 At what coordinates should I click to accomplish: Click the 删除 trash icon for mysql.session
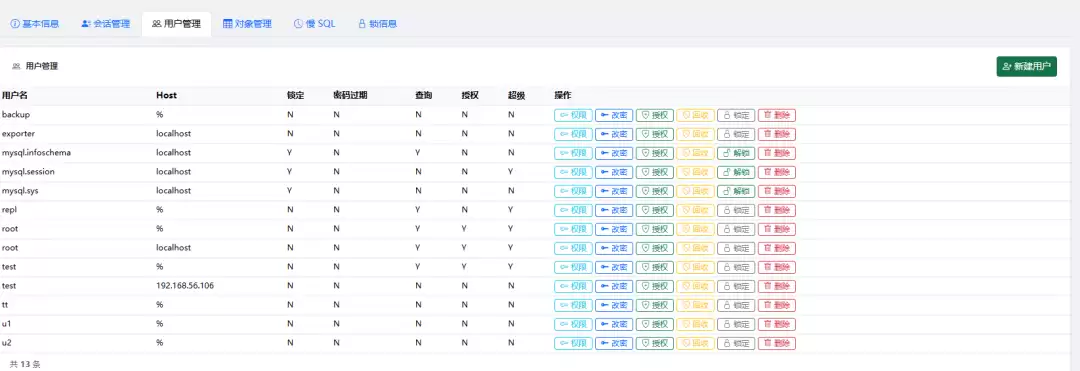(776, 171)
